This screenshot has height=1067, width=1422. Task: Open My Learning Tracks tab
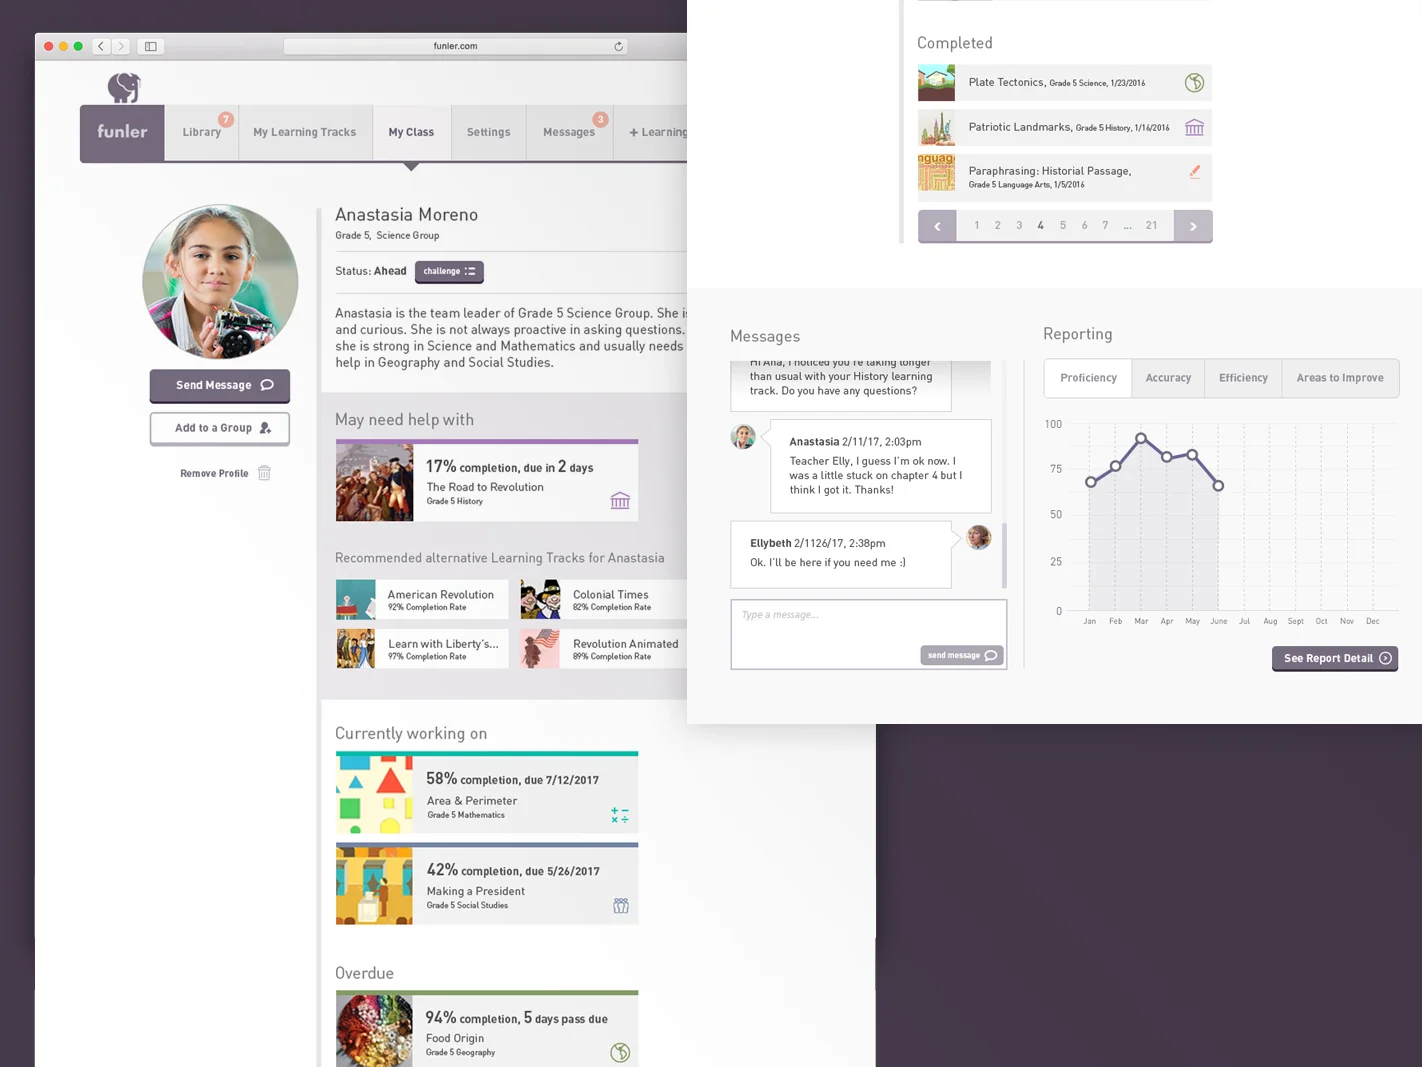tap(304, 132)
